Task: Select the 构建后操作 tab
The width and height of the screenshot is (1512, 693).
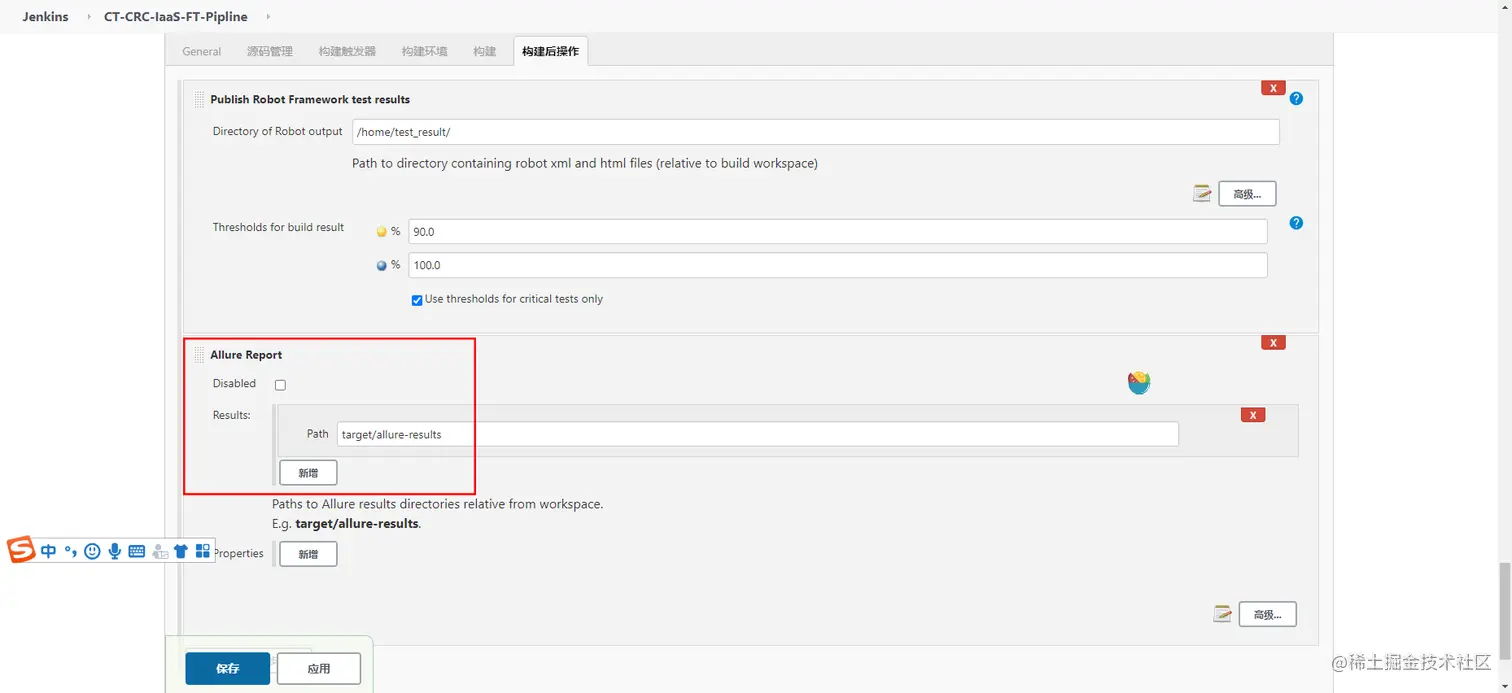Action: tap(551, 51)
